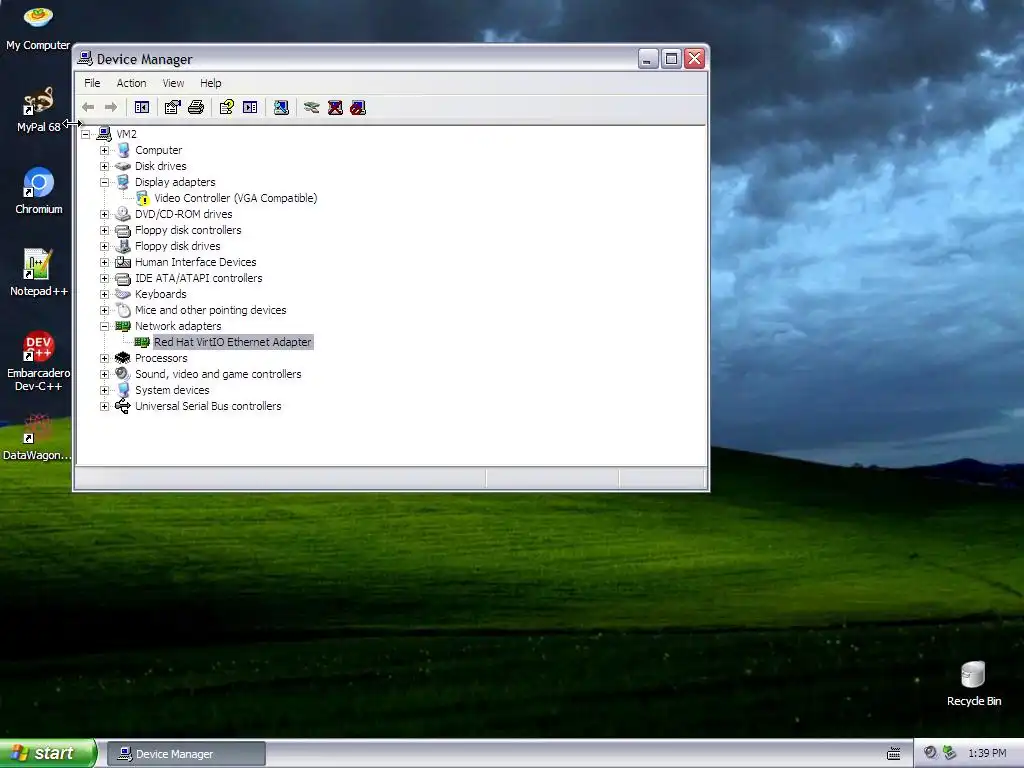Click the Device Manager title bar icon
Viewport: 1024px width, 768px height.
(85, 58)
